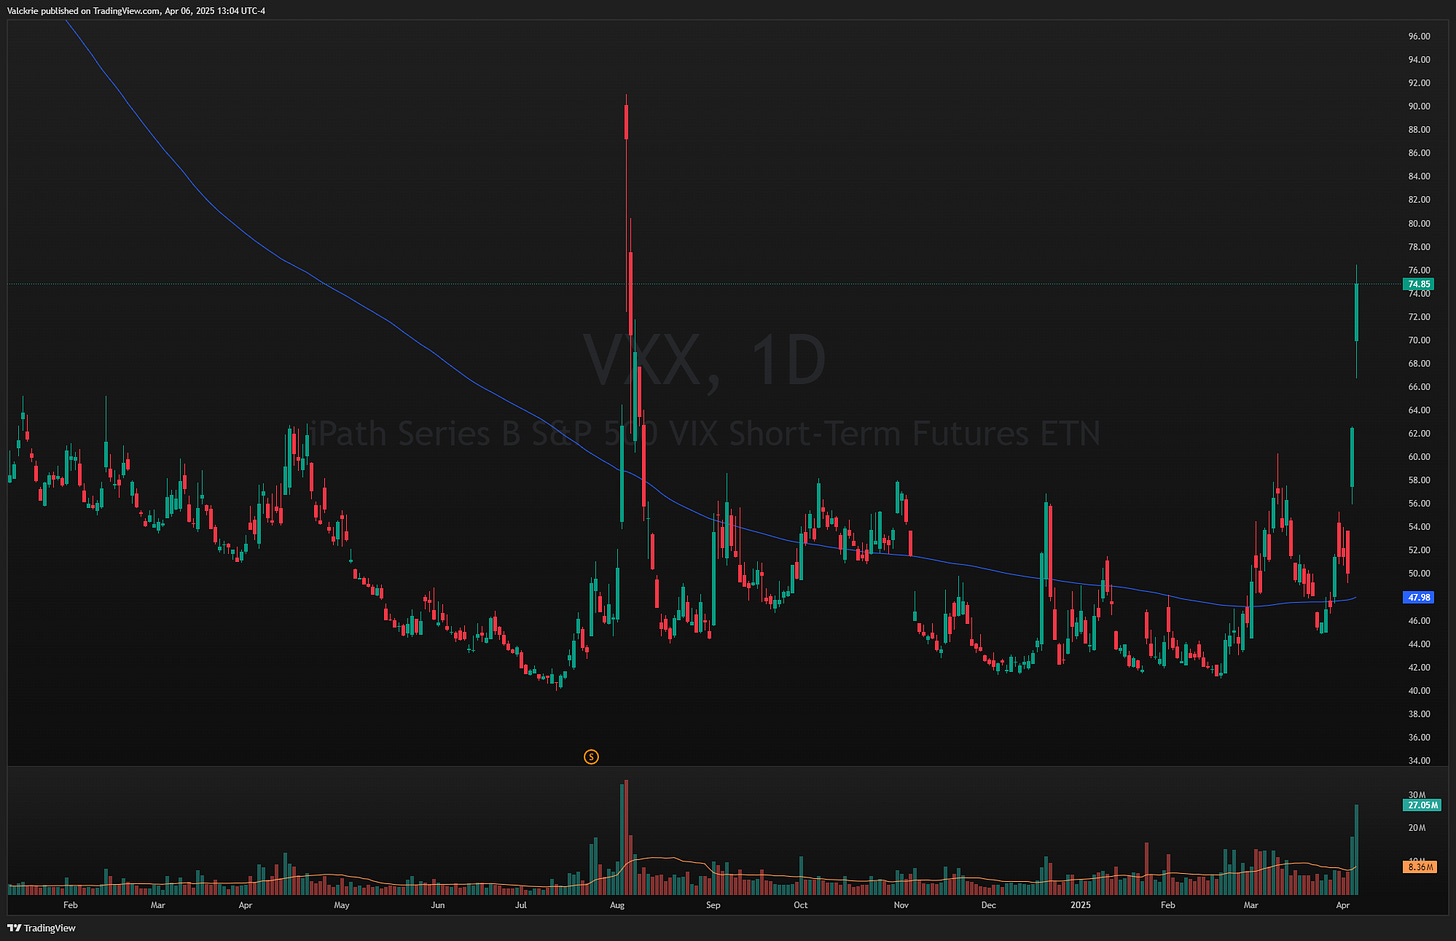Image resolution: width=1456 pixels, height=941 pixels.
Task: Click the 70.00 price axis label
Action: (1419, 340)
